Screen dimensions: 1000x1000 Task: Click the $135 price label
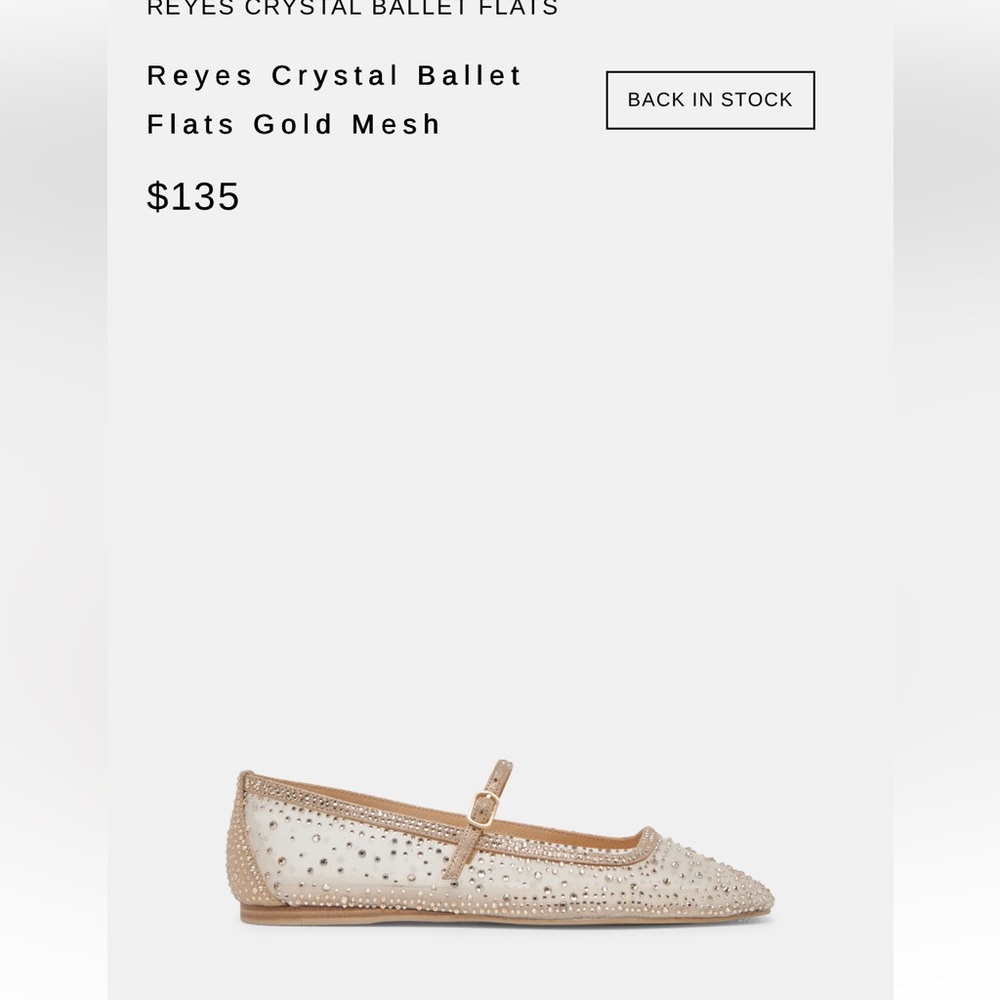[193, 197]
